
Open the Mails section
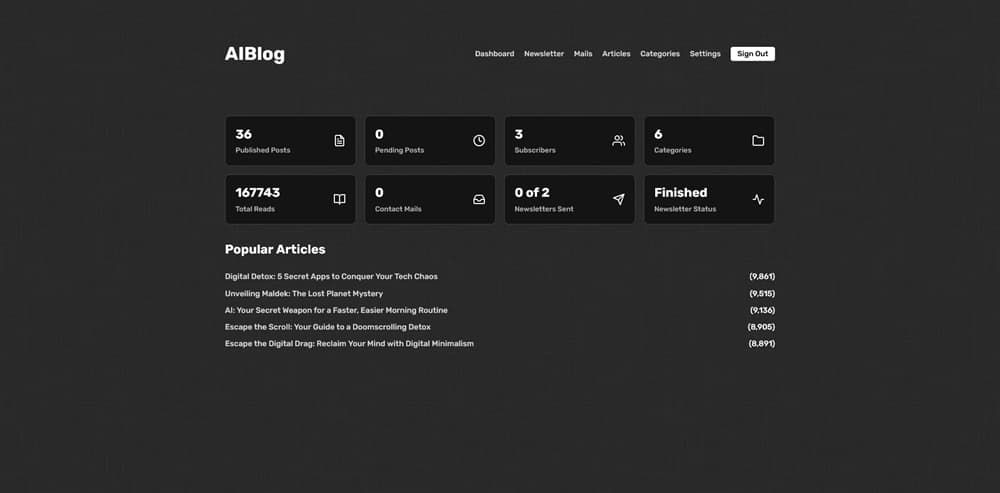583,54
